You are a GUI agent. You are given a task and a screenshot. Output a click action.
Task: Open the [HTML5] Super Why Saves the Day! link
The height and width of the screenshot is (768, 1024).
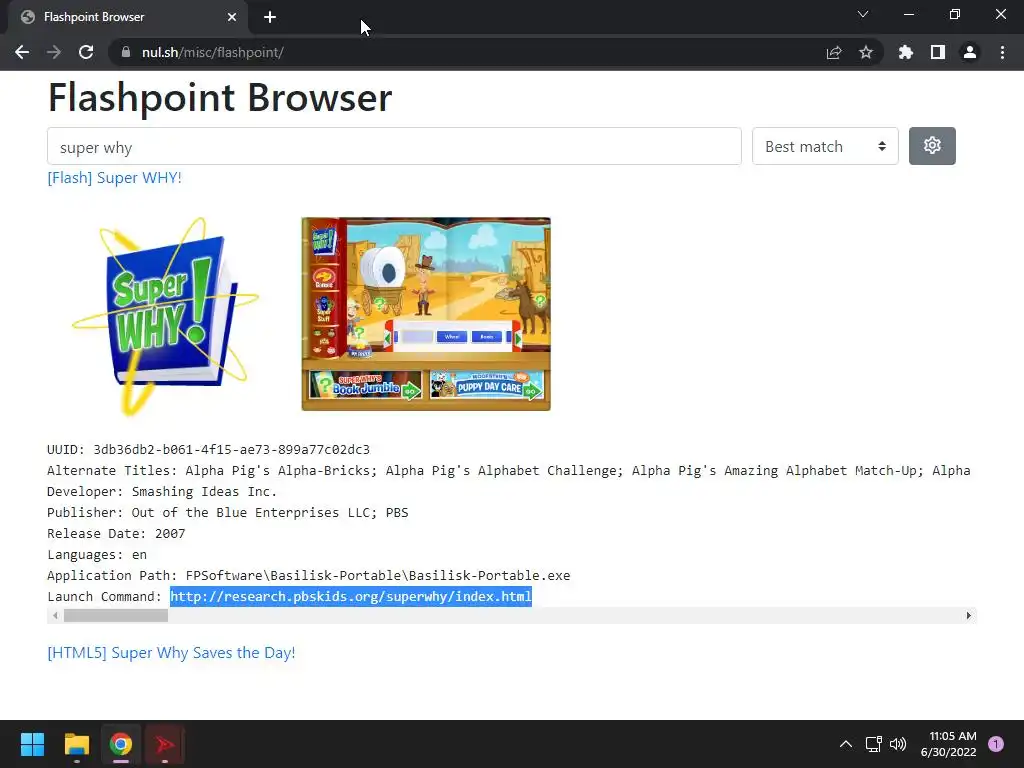coord(171,652)
